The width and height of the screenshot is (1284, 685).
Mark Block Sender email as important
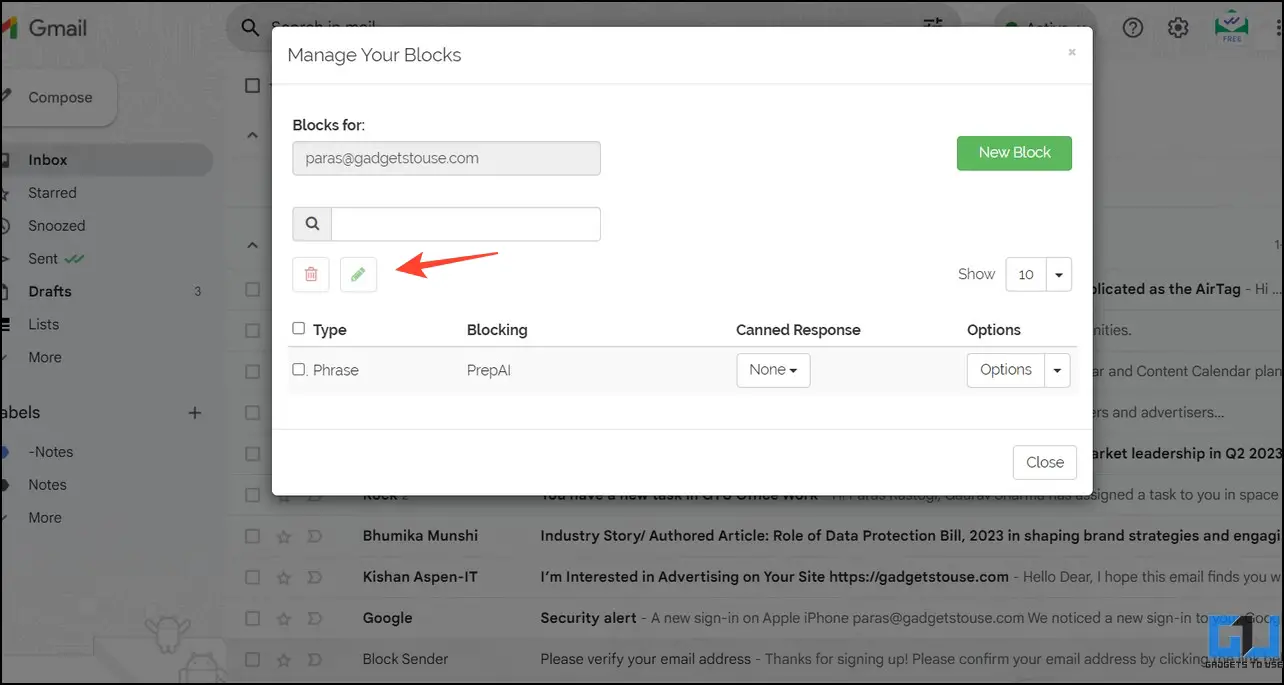[x=315, y=659]
